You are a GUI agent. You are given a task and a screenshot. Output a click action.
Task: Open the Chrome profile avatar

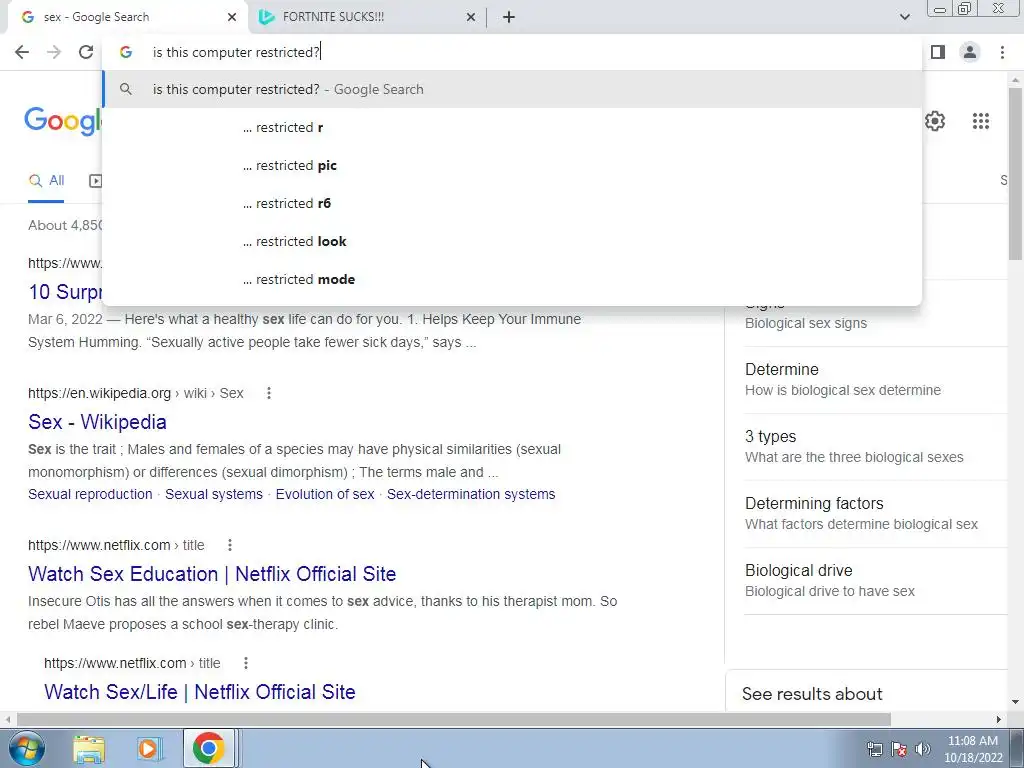pyautogui.click(x=970, y=52)
